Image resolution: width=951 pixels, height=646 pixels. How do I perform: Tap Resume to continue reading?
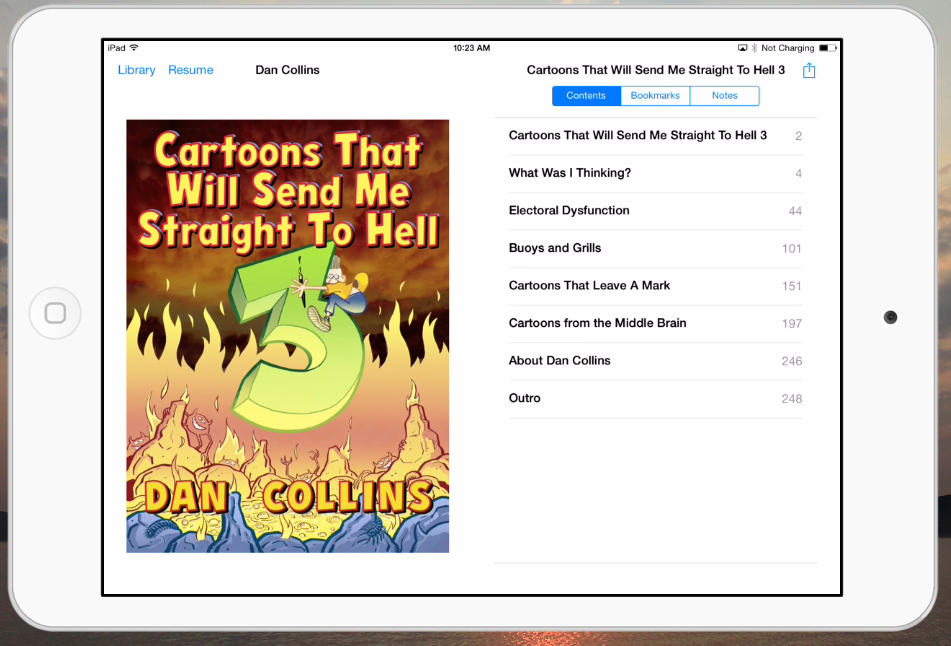pos(190,70)
